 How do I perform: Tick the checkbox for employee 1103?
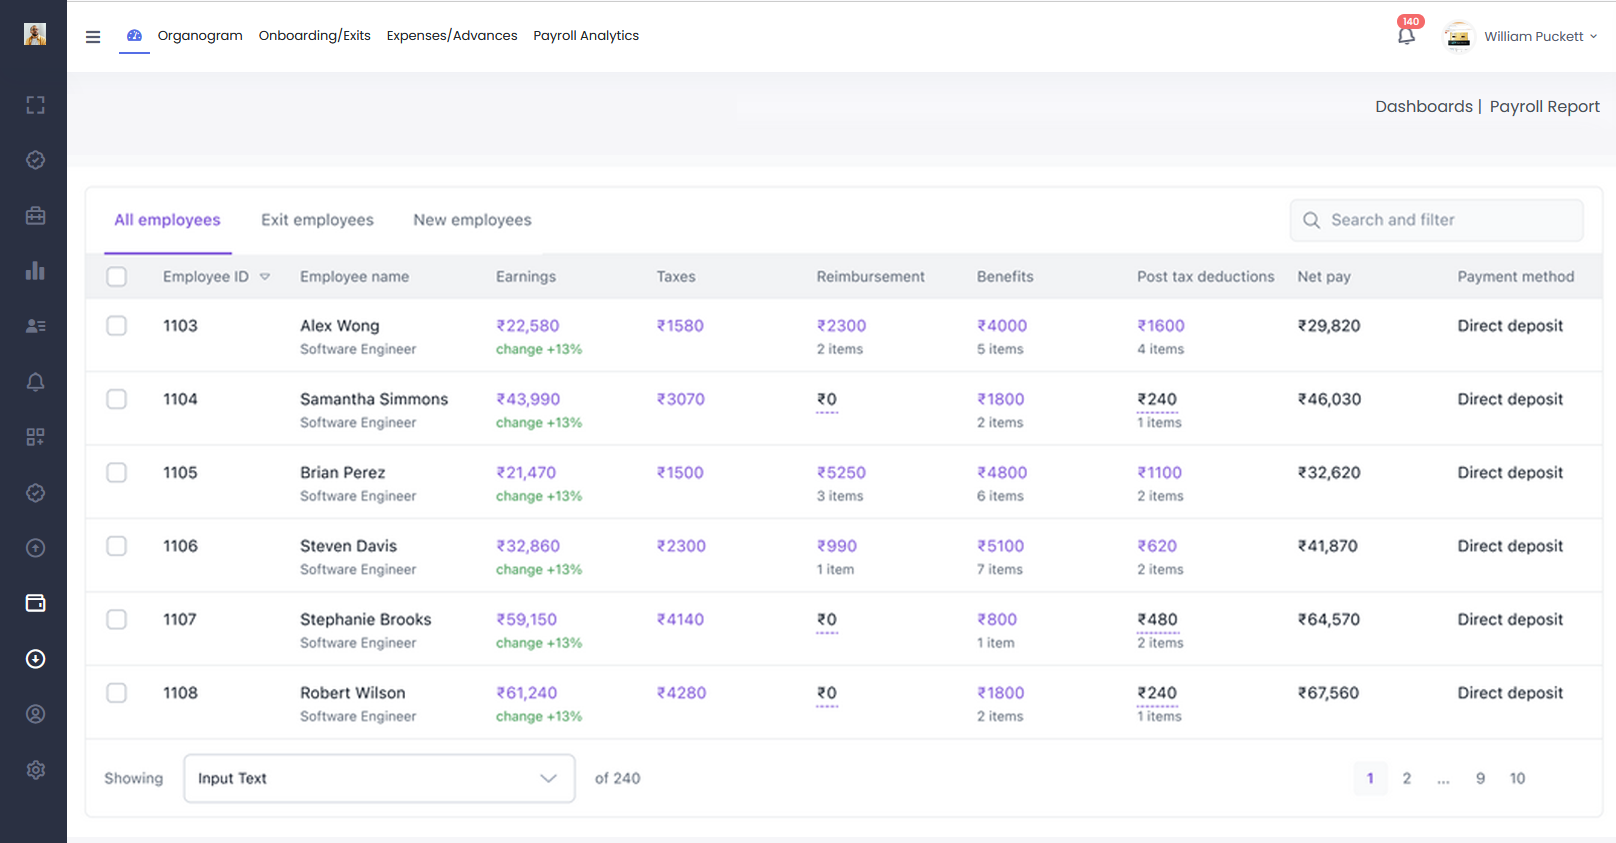(x=117, y=326)
